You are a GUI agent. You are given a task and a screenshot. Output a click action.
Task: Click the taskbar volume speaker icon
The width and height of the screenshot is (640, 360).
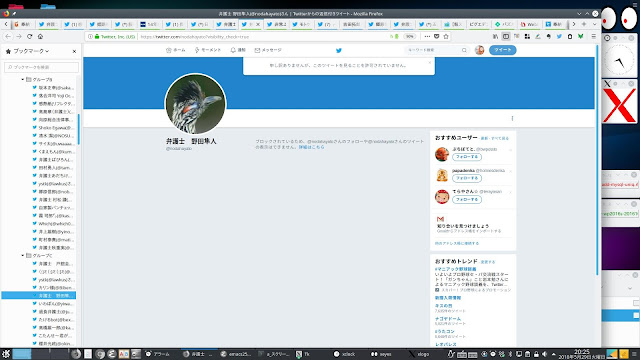tap(544, 354)
